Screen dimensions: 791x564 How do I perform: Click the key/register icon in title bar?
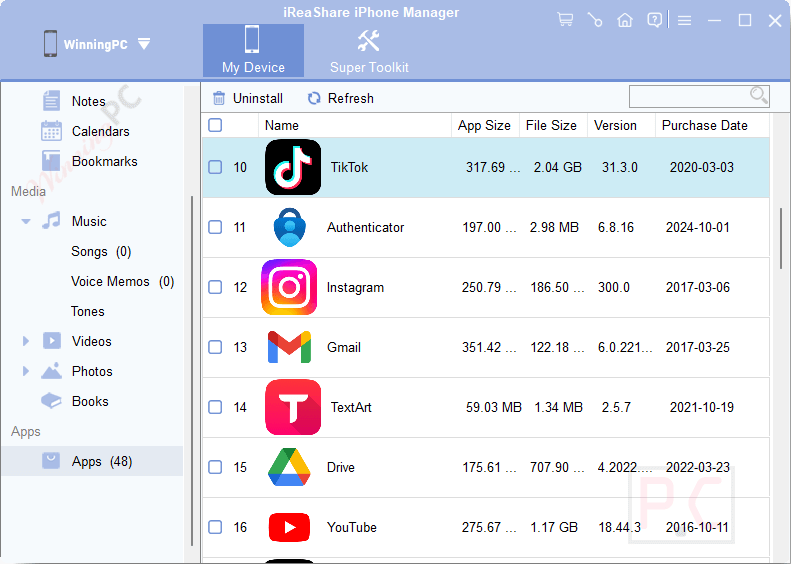coord(595,20)
